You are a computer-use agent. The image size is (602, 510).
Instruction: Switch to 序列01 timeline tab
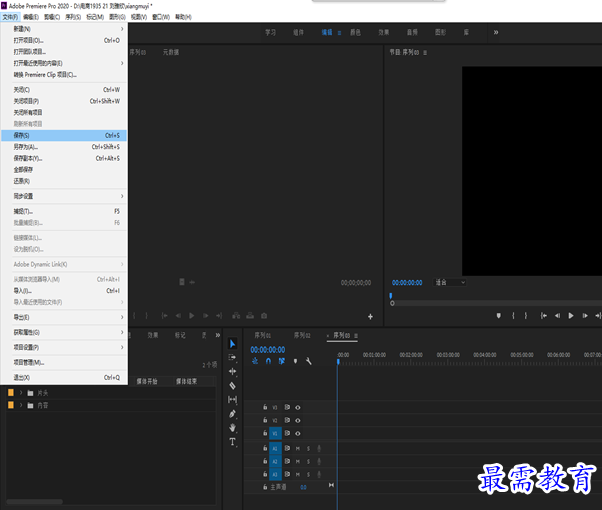coord(263,335)
